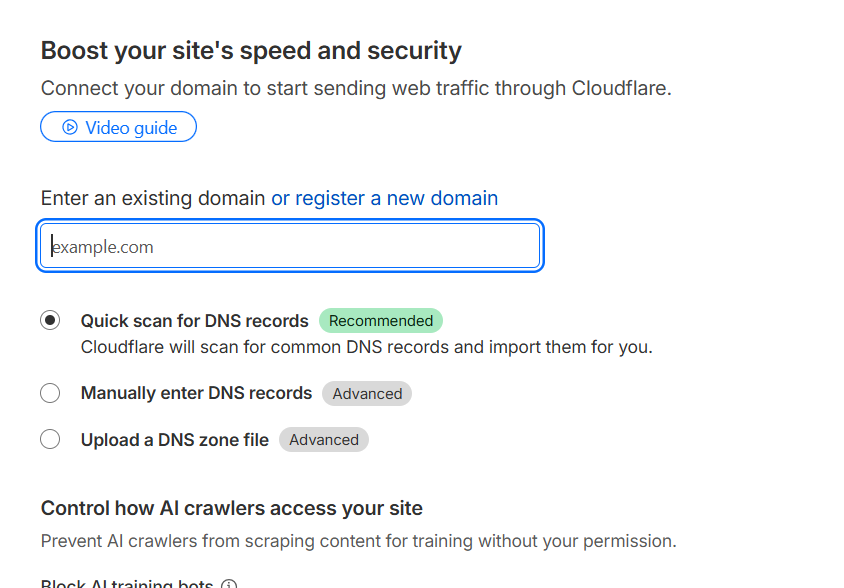Click the green Recommended badge
This screenshot has width=844, height=588.
pyautogui.click(x=381, y=321)
